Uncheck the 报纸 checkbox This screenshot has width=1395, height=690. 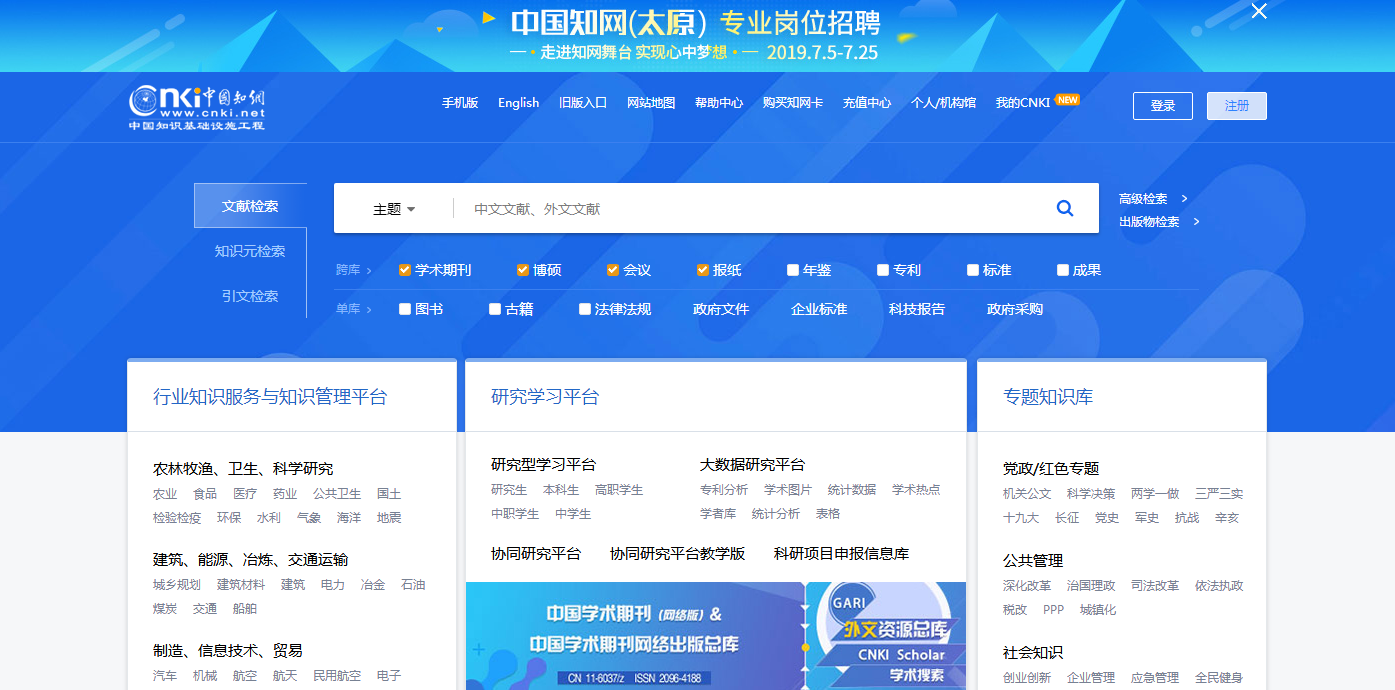[703, 270]
